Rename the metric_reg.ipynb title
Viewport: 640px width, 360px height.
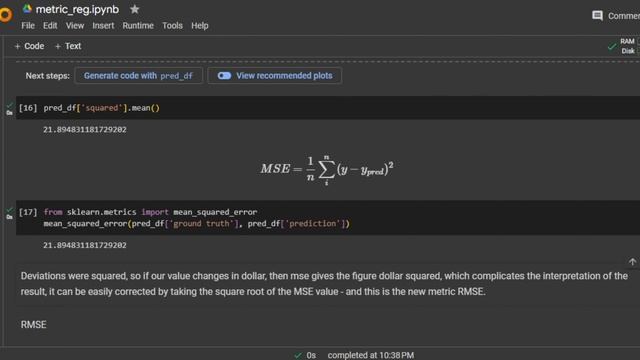tap(77, 9)
